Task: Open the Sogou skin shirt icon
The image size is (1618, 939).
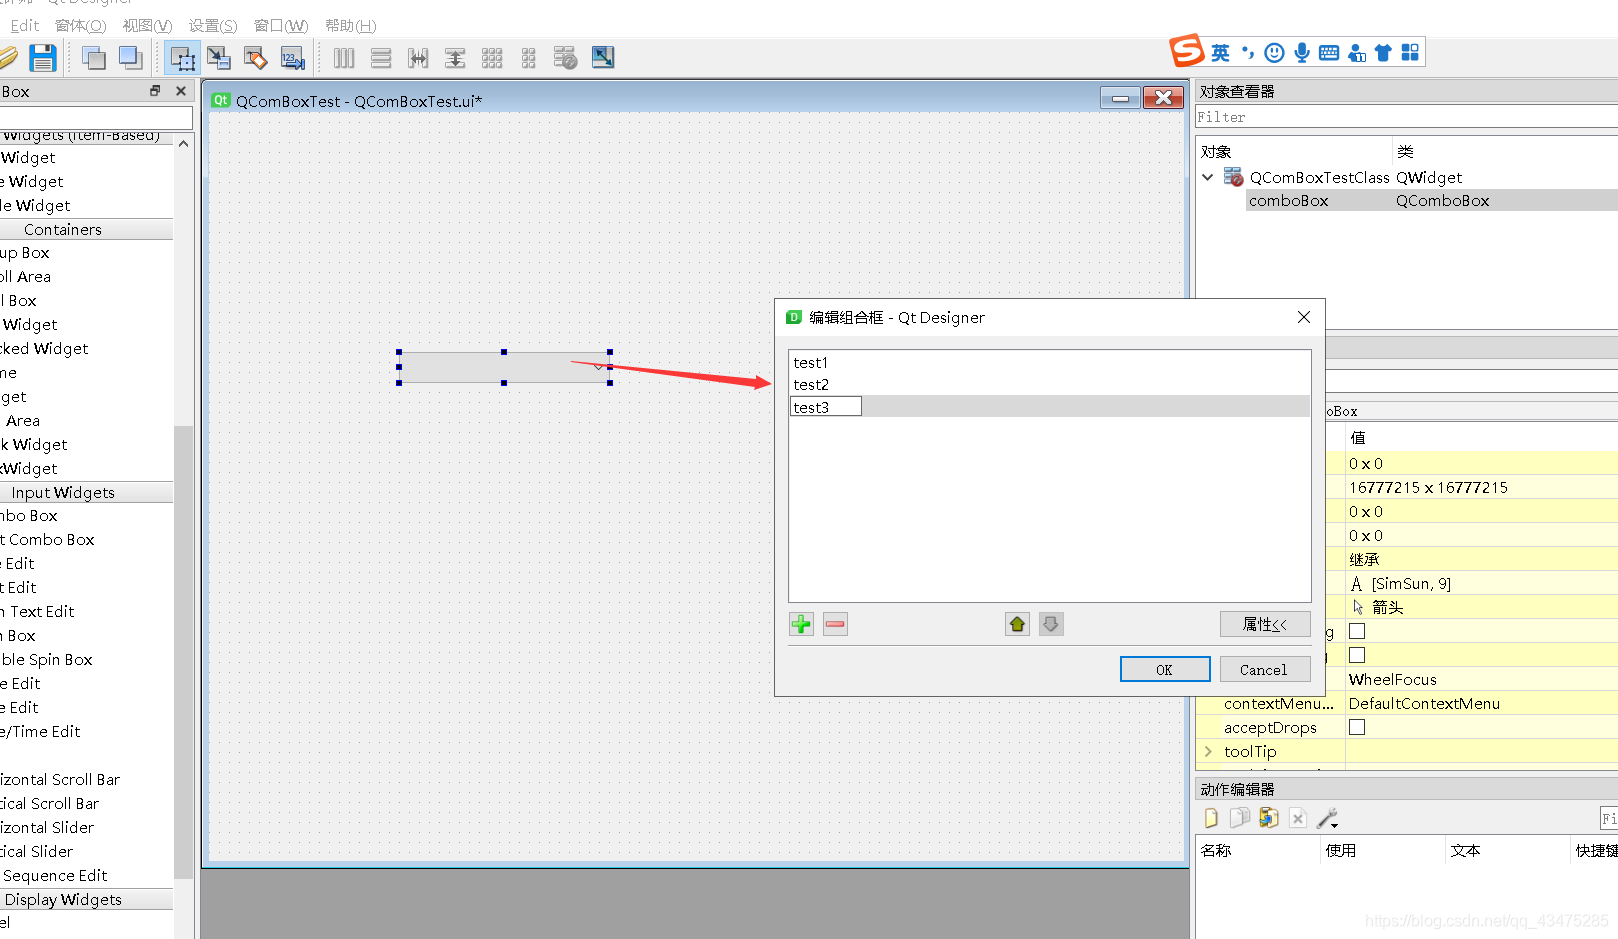Action: [x=1383, y=53]
